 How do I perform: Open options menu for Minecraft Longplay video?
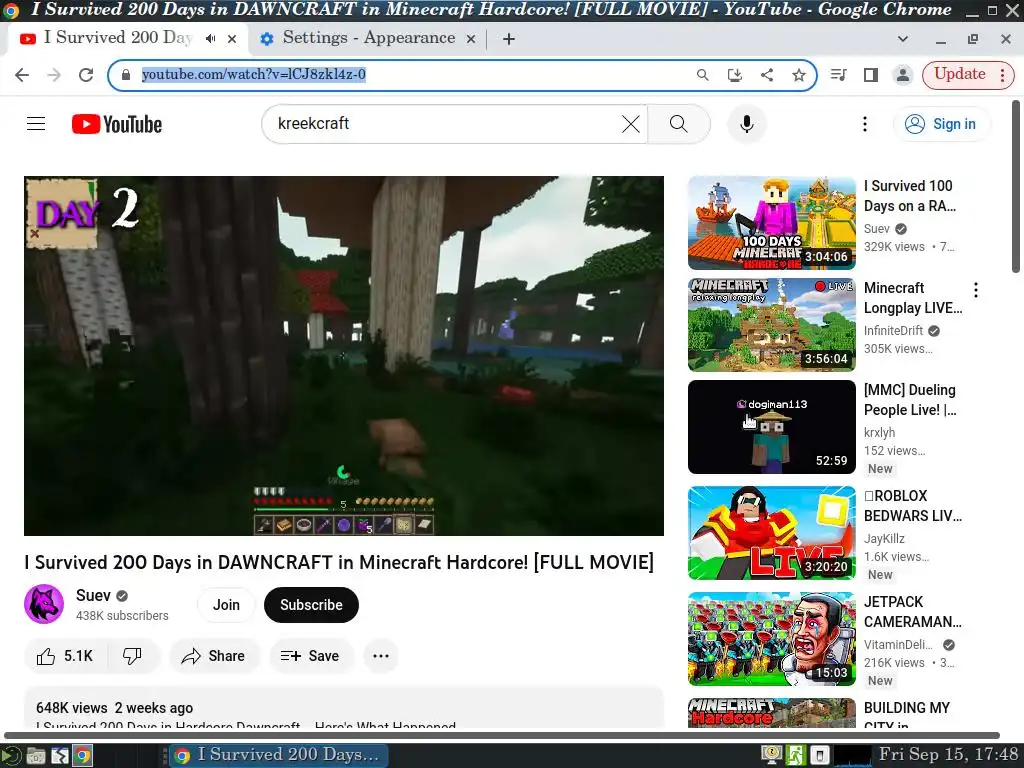[976, 289]
